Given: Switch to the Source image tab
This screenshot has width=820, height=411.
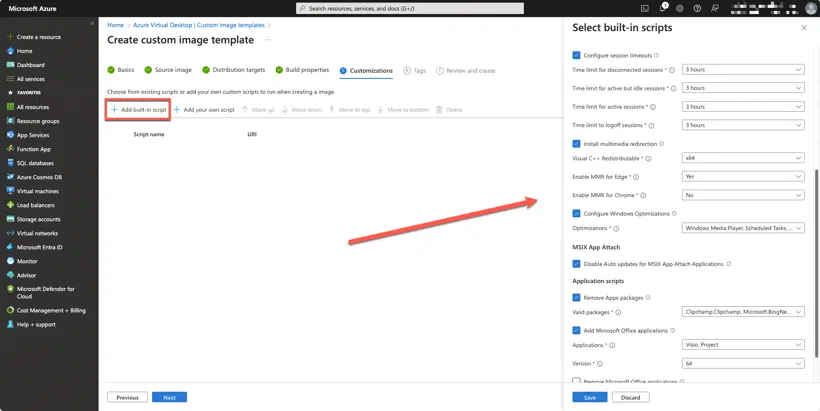Looking at the screenshot, I should tap(168, 70).
